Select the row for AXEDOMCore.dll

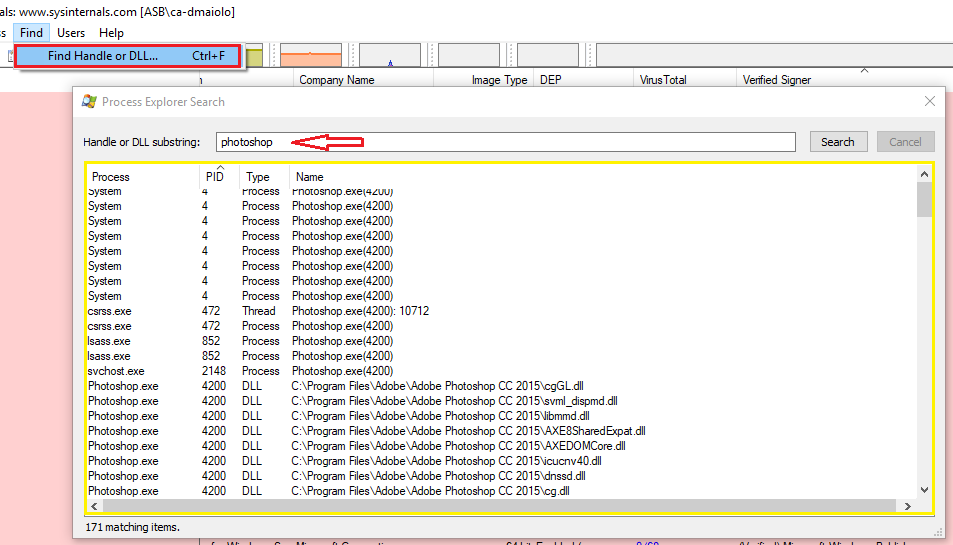point(501,446)
